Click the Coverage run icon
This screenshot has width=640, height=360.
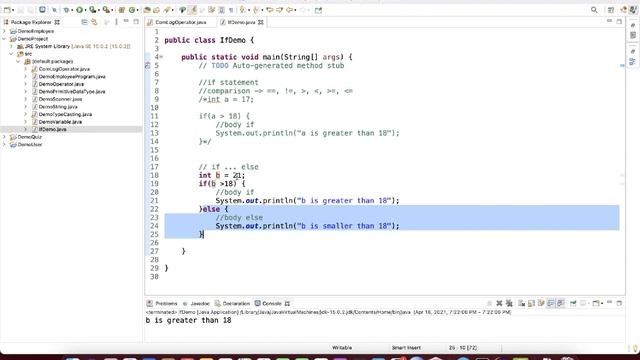pyautogui.click(x=93, y=10)
